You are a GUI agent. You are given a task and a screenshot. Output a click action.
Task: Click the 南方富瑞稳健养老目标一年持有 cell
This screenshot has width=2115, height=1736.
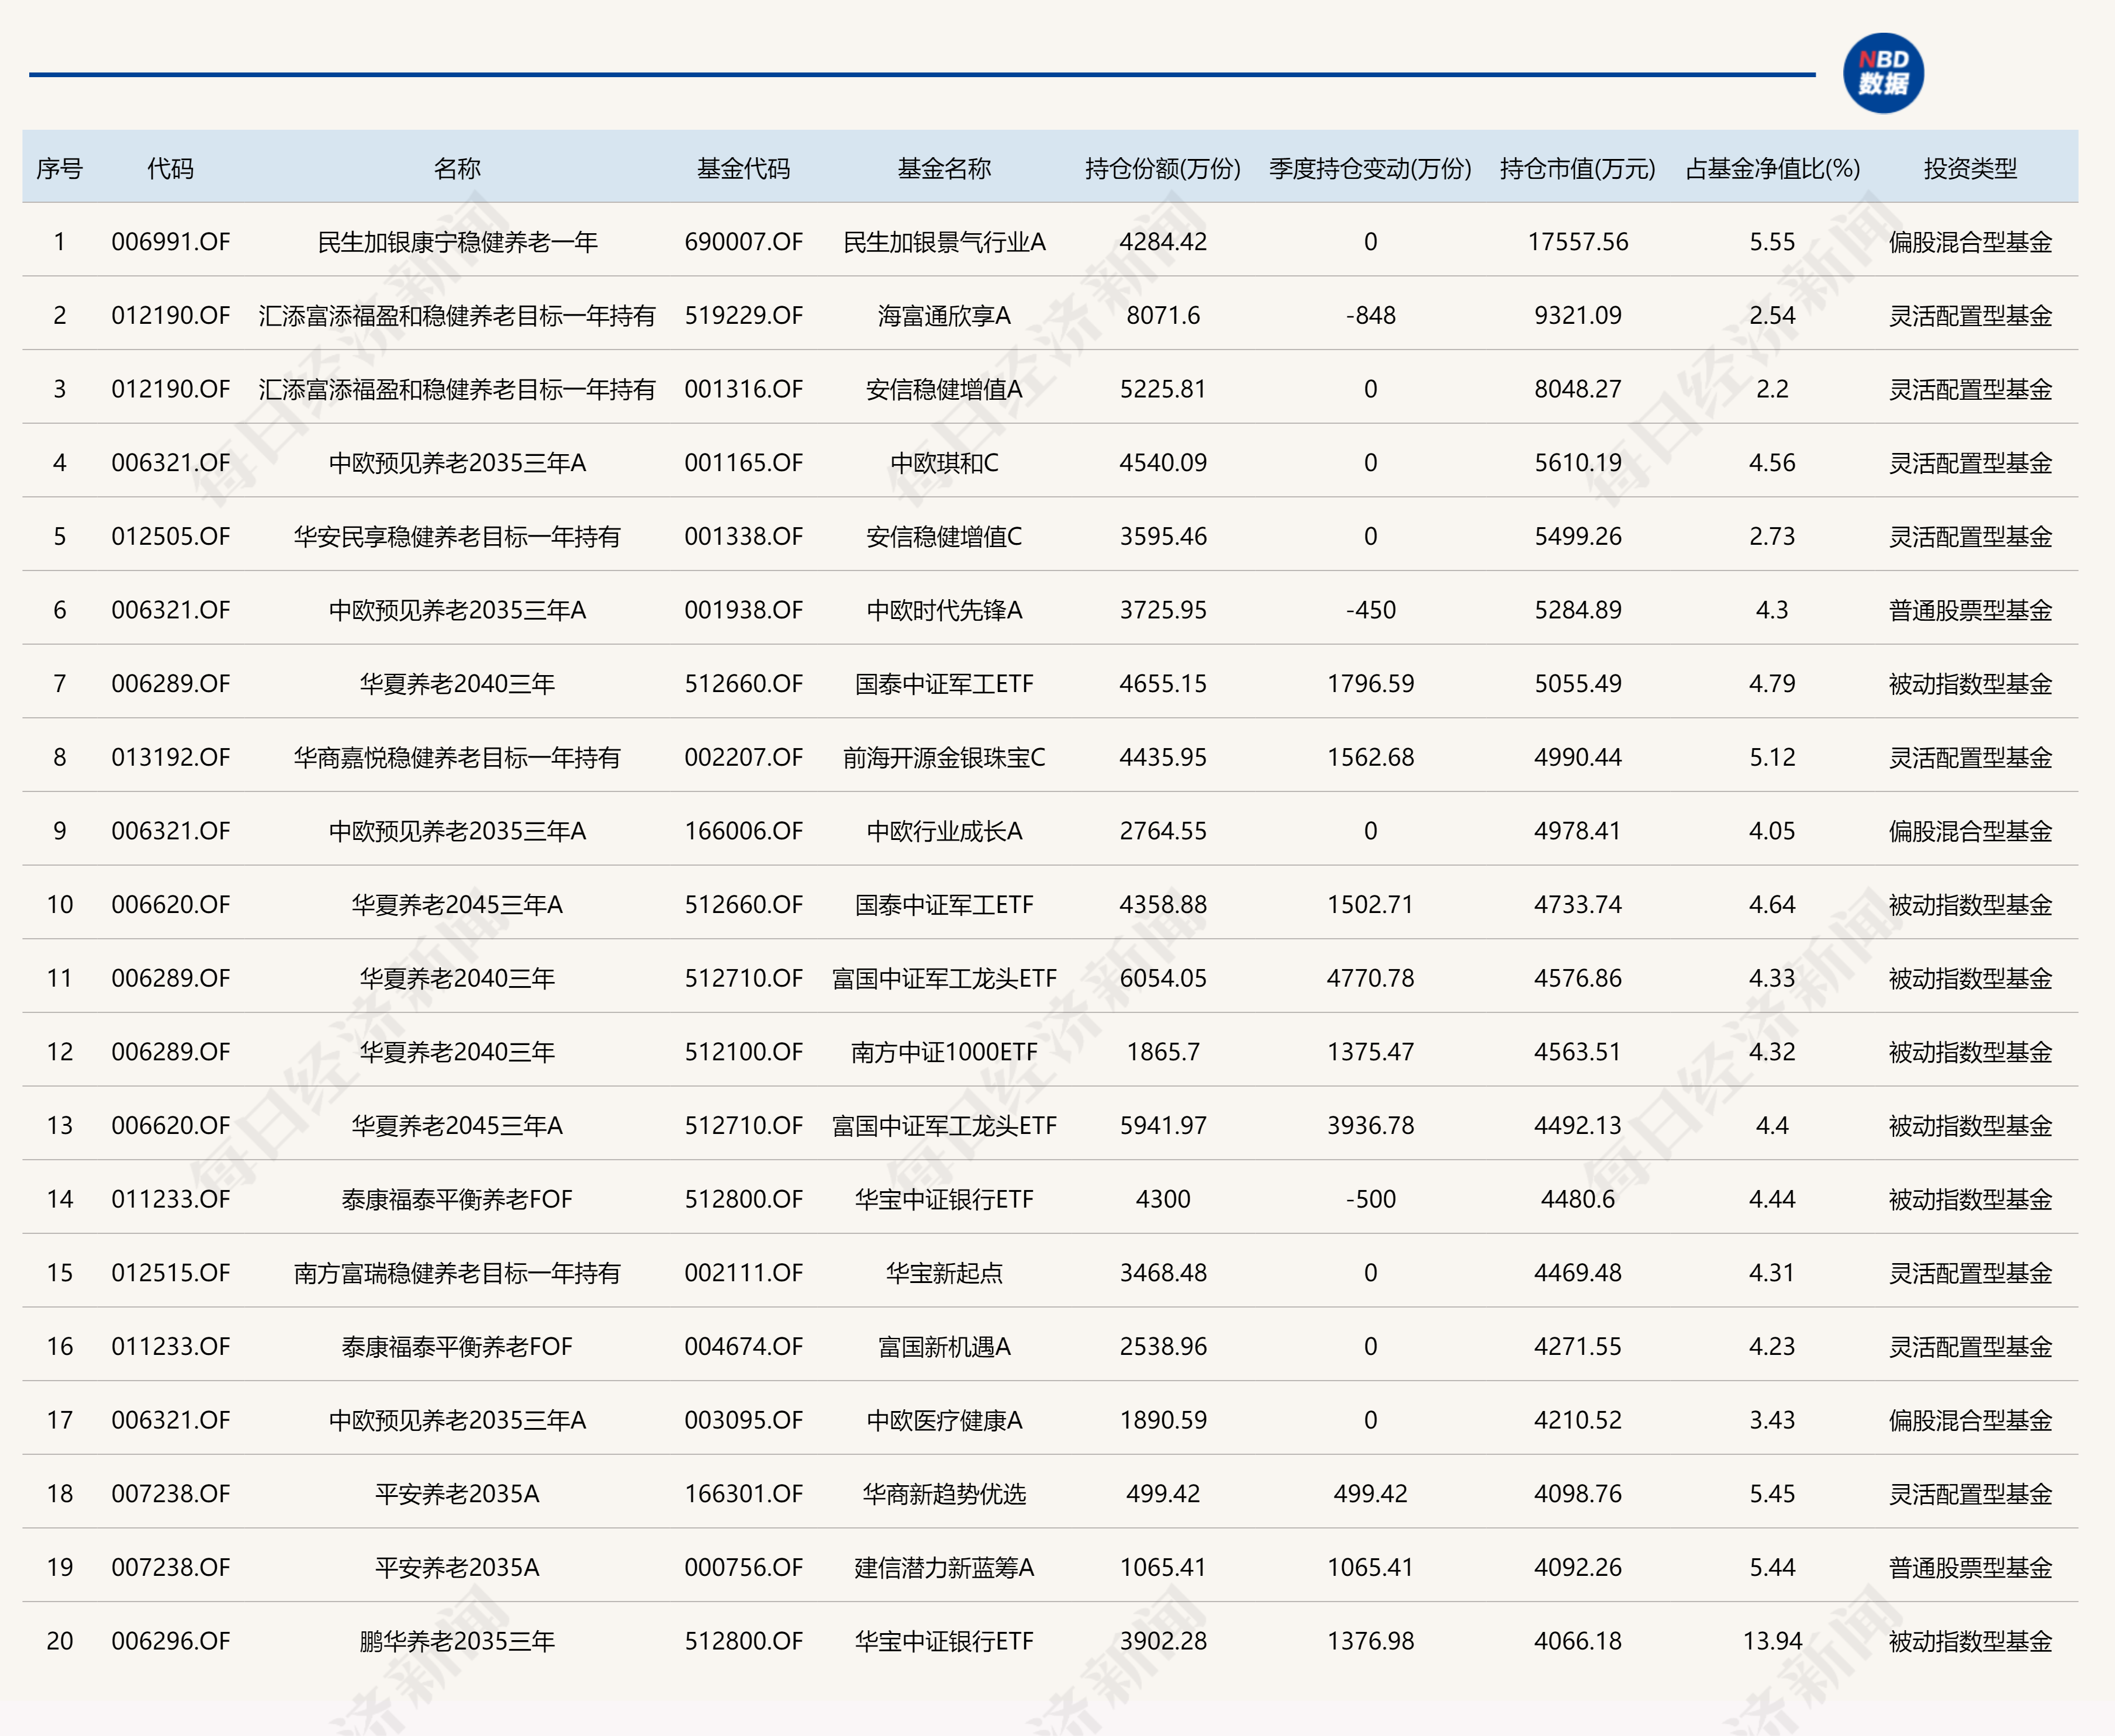(x=457, y=1273)
